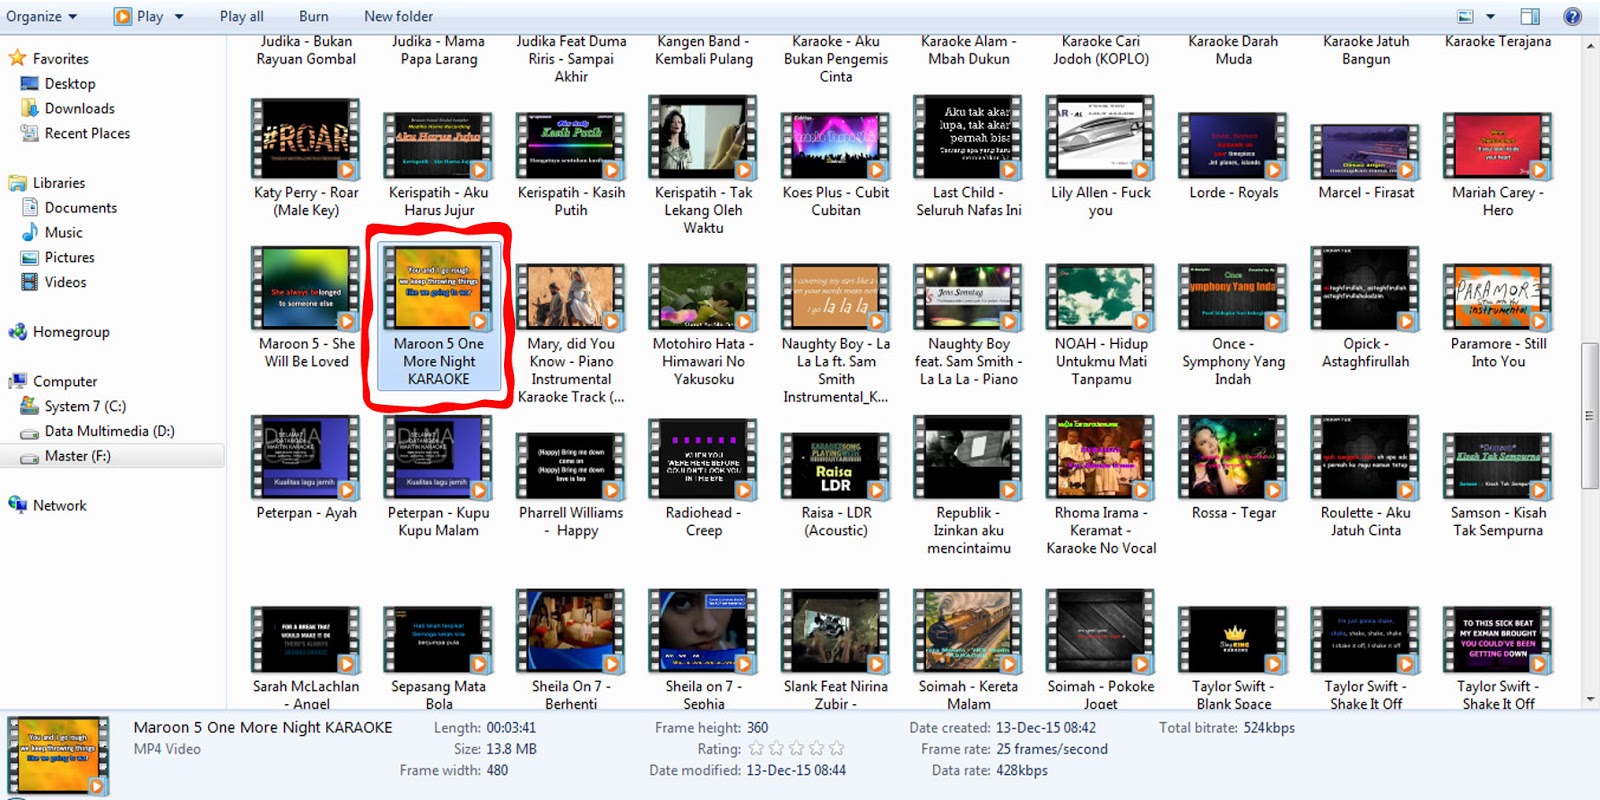Toggle the preview pane icon
Viewport: 1600px width, 800px height.
click(1530, 16)
